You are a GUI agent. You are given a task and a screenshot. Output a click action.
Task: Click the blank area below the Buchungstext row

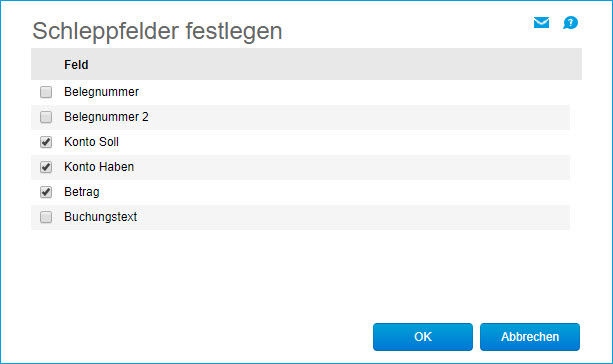pos(300,274)
